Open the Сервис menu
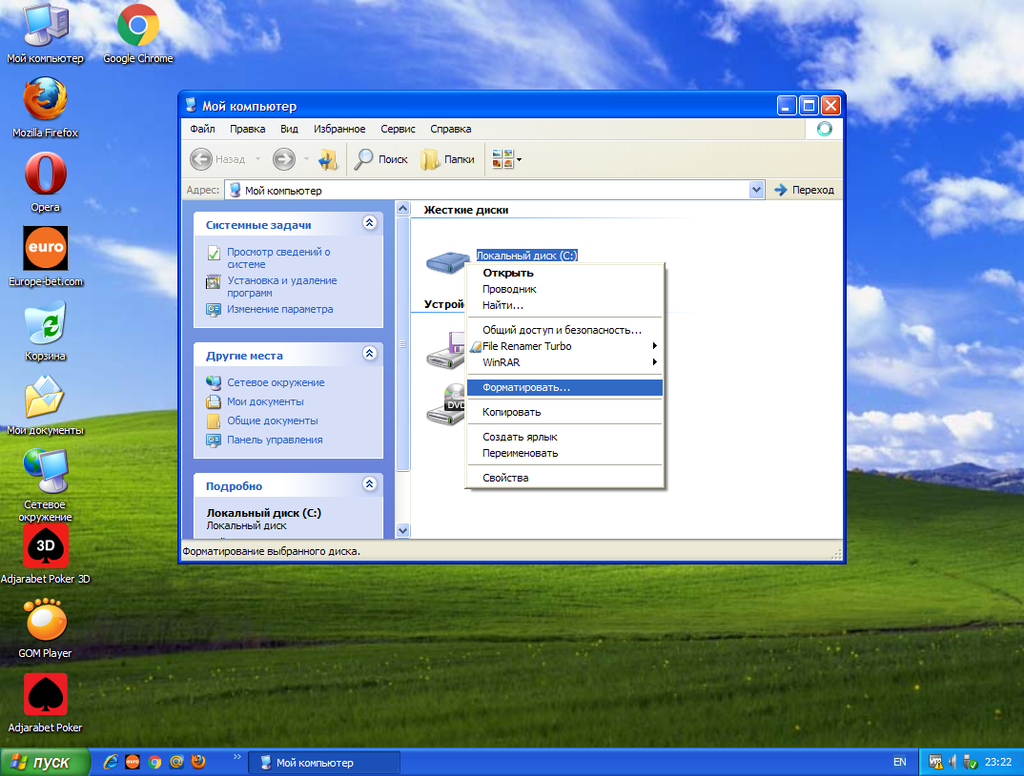 pos(398,129)
